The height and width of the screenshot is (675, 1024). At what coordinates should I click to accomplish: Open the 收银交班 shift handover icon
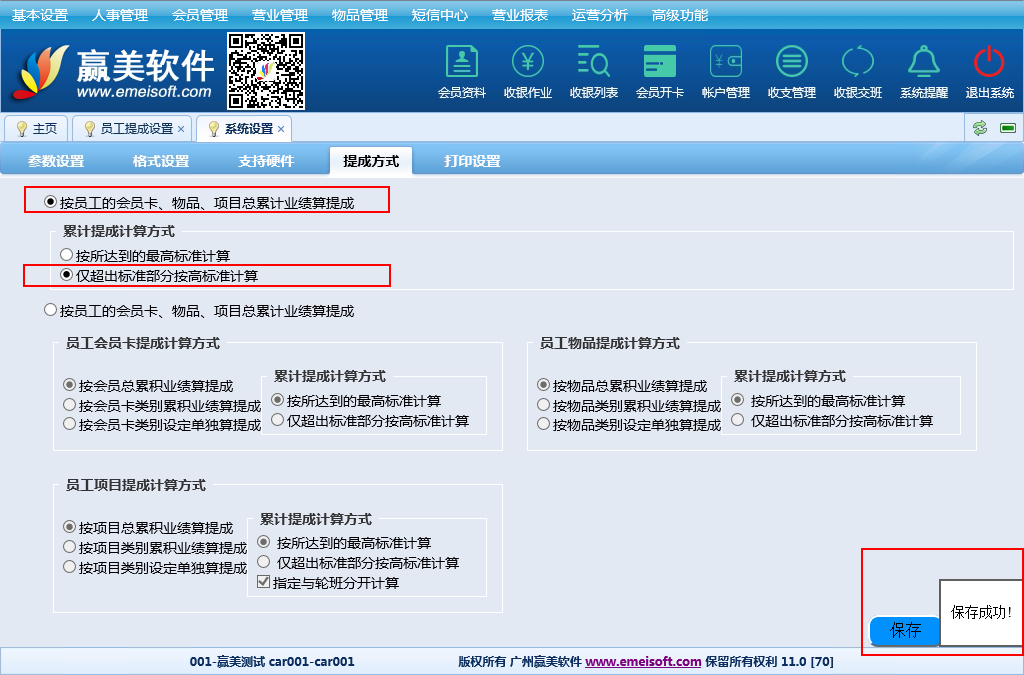pyautogui.click(x=858, y=71)
